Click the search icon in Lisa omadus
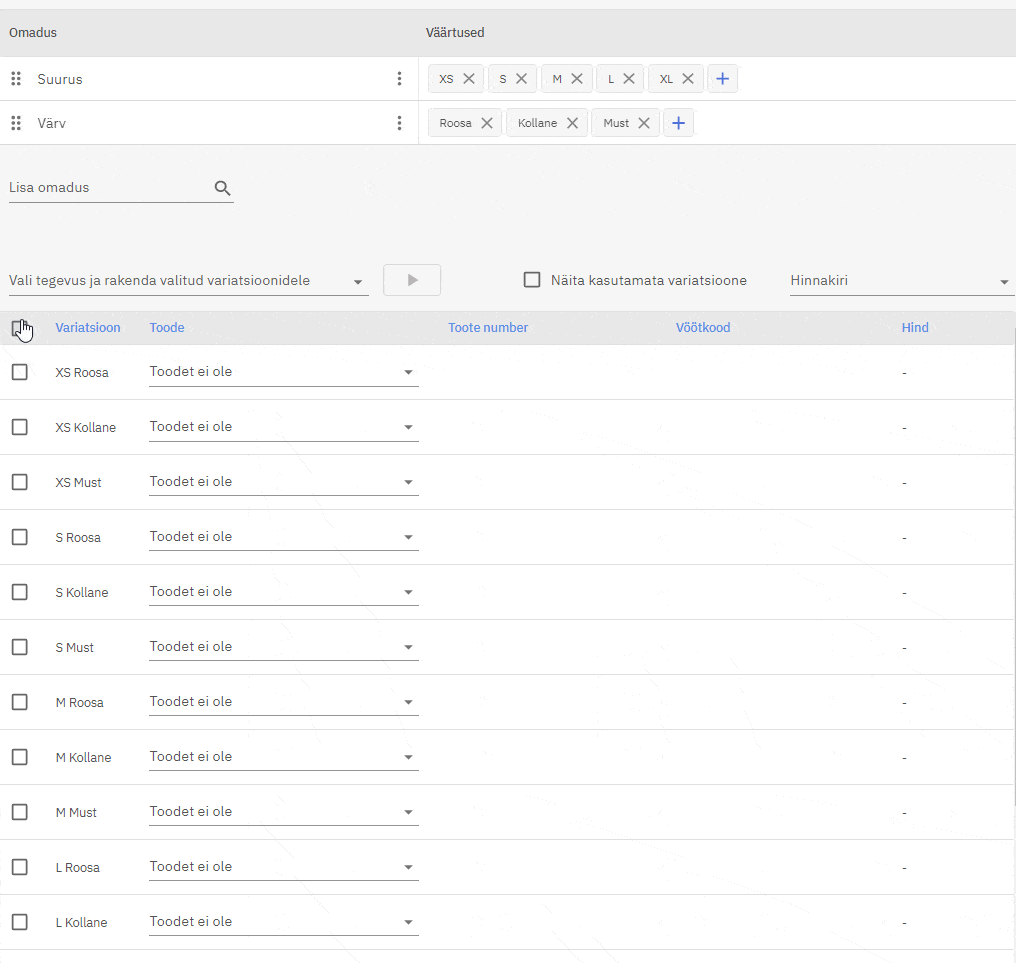Viewport: 1016px width, 963px height. tap(223, 188)
